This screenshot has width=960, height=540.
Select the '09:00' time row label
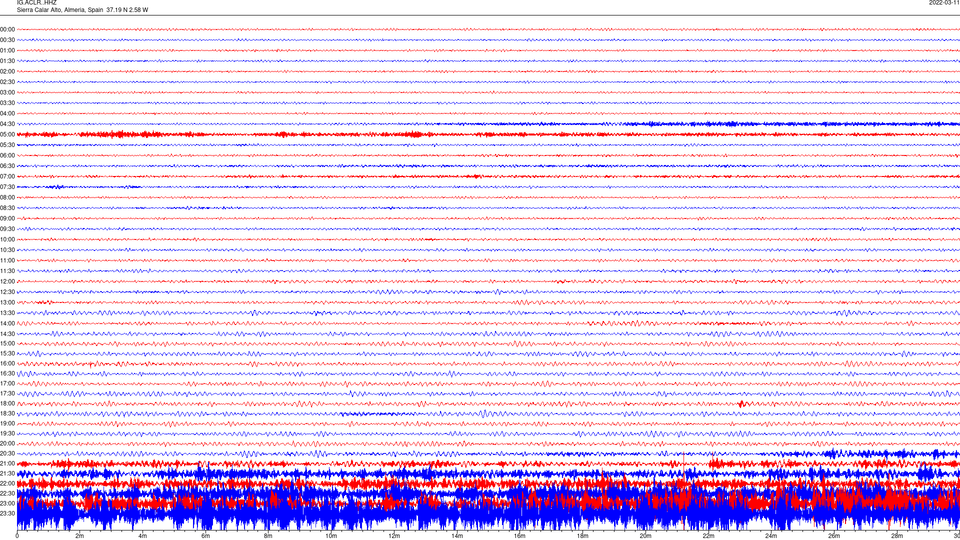(7, 219)
